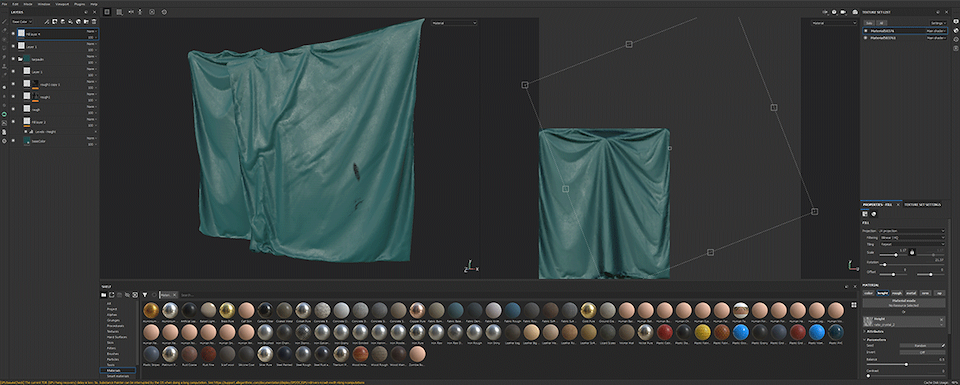Switch viewport to single 3D/2D view icon
This screenshot has width=960, height=385.
(107, 12)
